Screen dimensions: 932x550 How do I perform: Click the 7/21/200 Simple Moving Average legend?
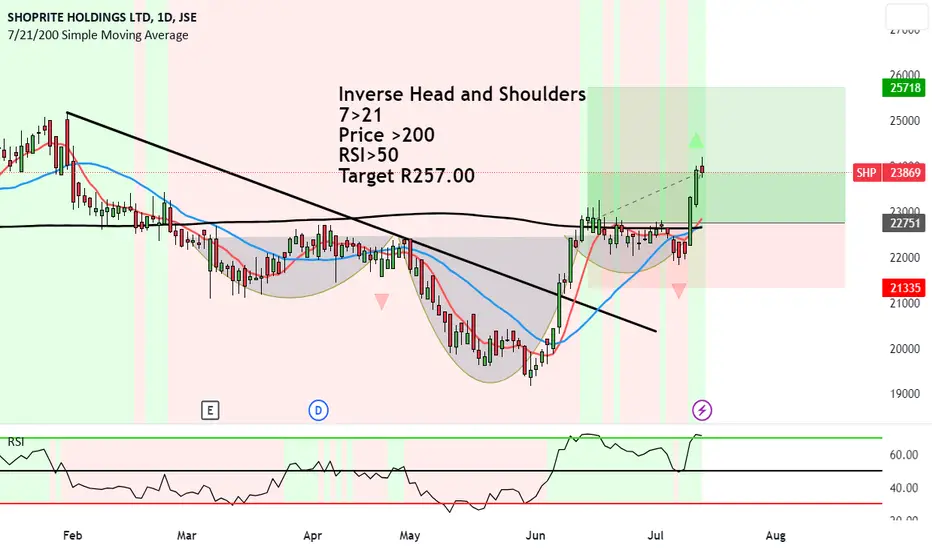click(x=98, y=35)
